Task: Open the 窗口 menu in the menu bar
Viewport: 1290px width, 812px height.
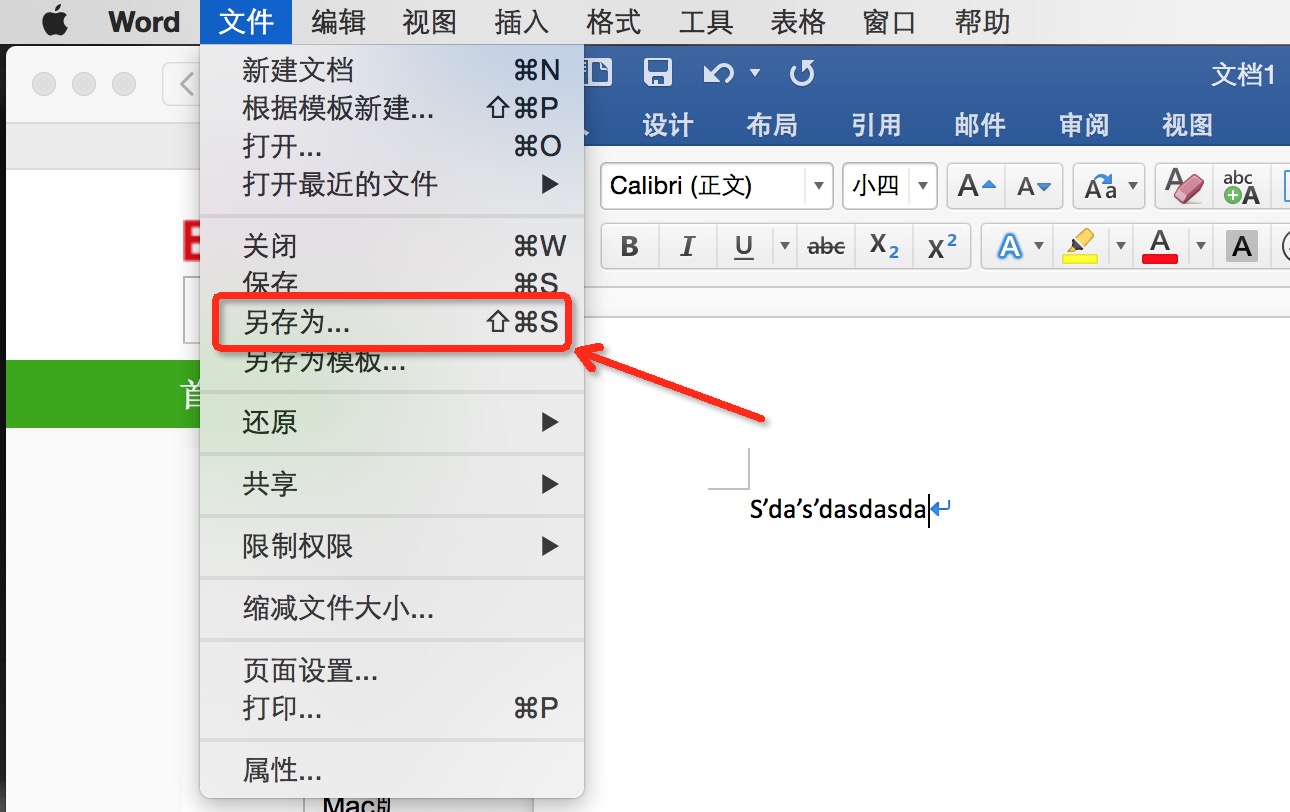Action: tap(890, 22)
